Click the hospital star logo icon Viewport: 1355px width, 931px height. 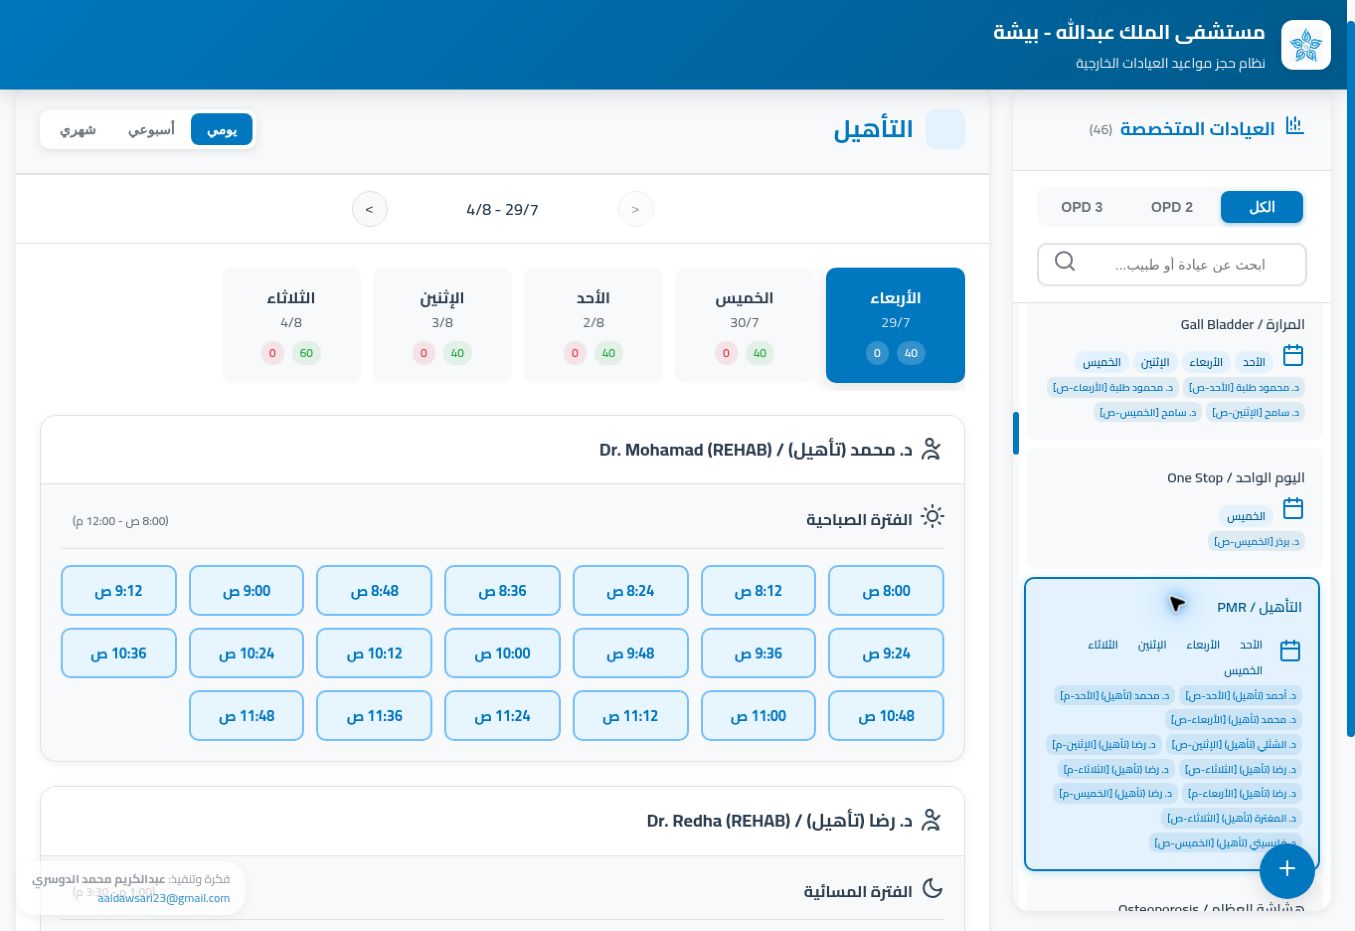coord(1305,45)
